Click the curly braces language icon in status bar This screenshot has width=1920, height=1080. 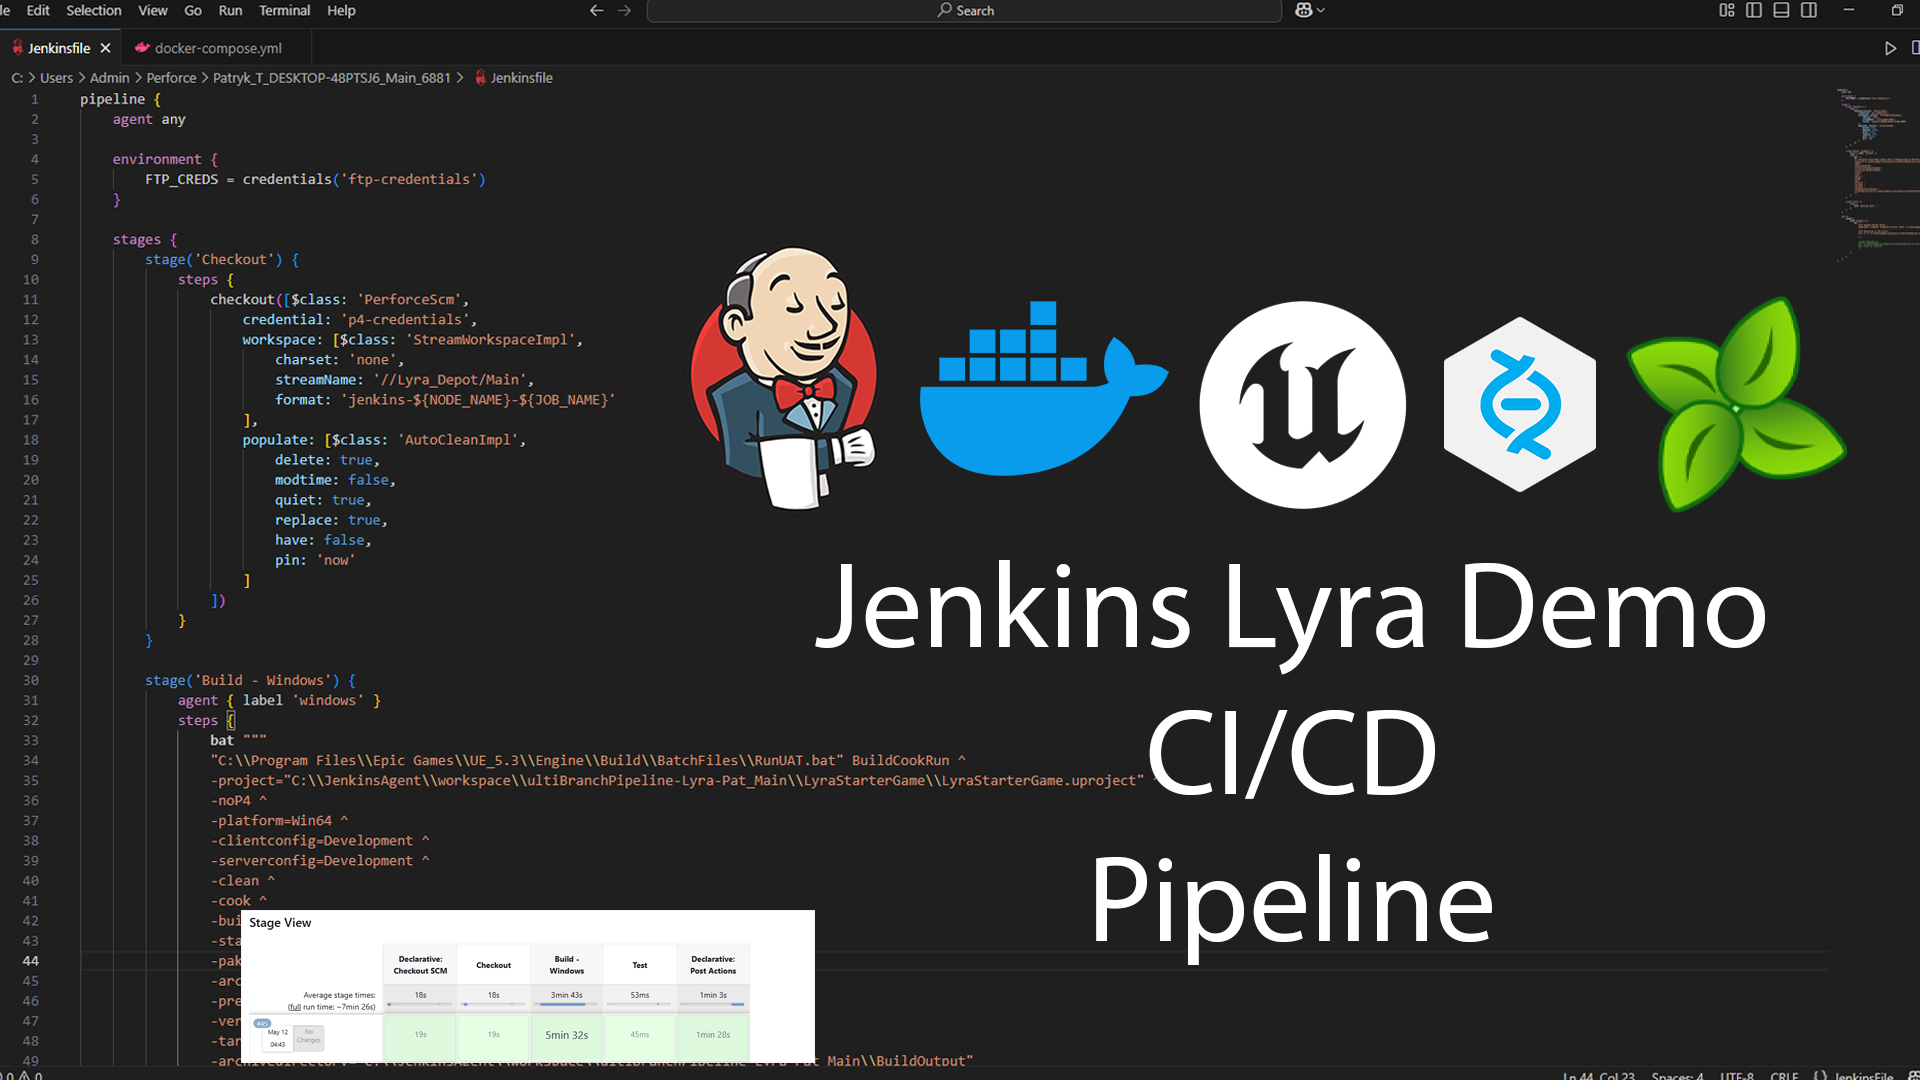pos(1820,1077)
